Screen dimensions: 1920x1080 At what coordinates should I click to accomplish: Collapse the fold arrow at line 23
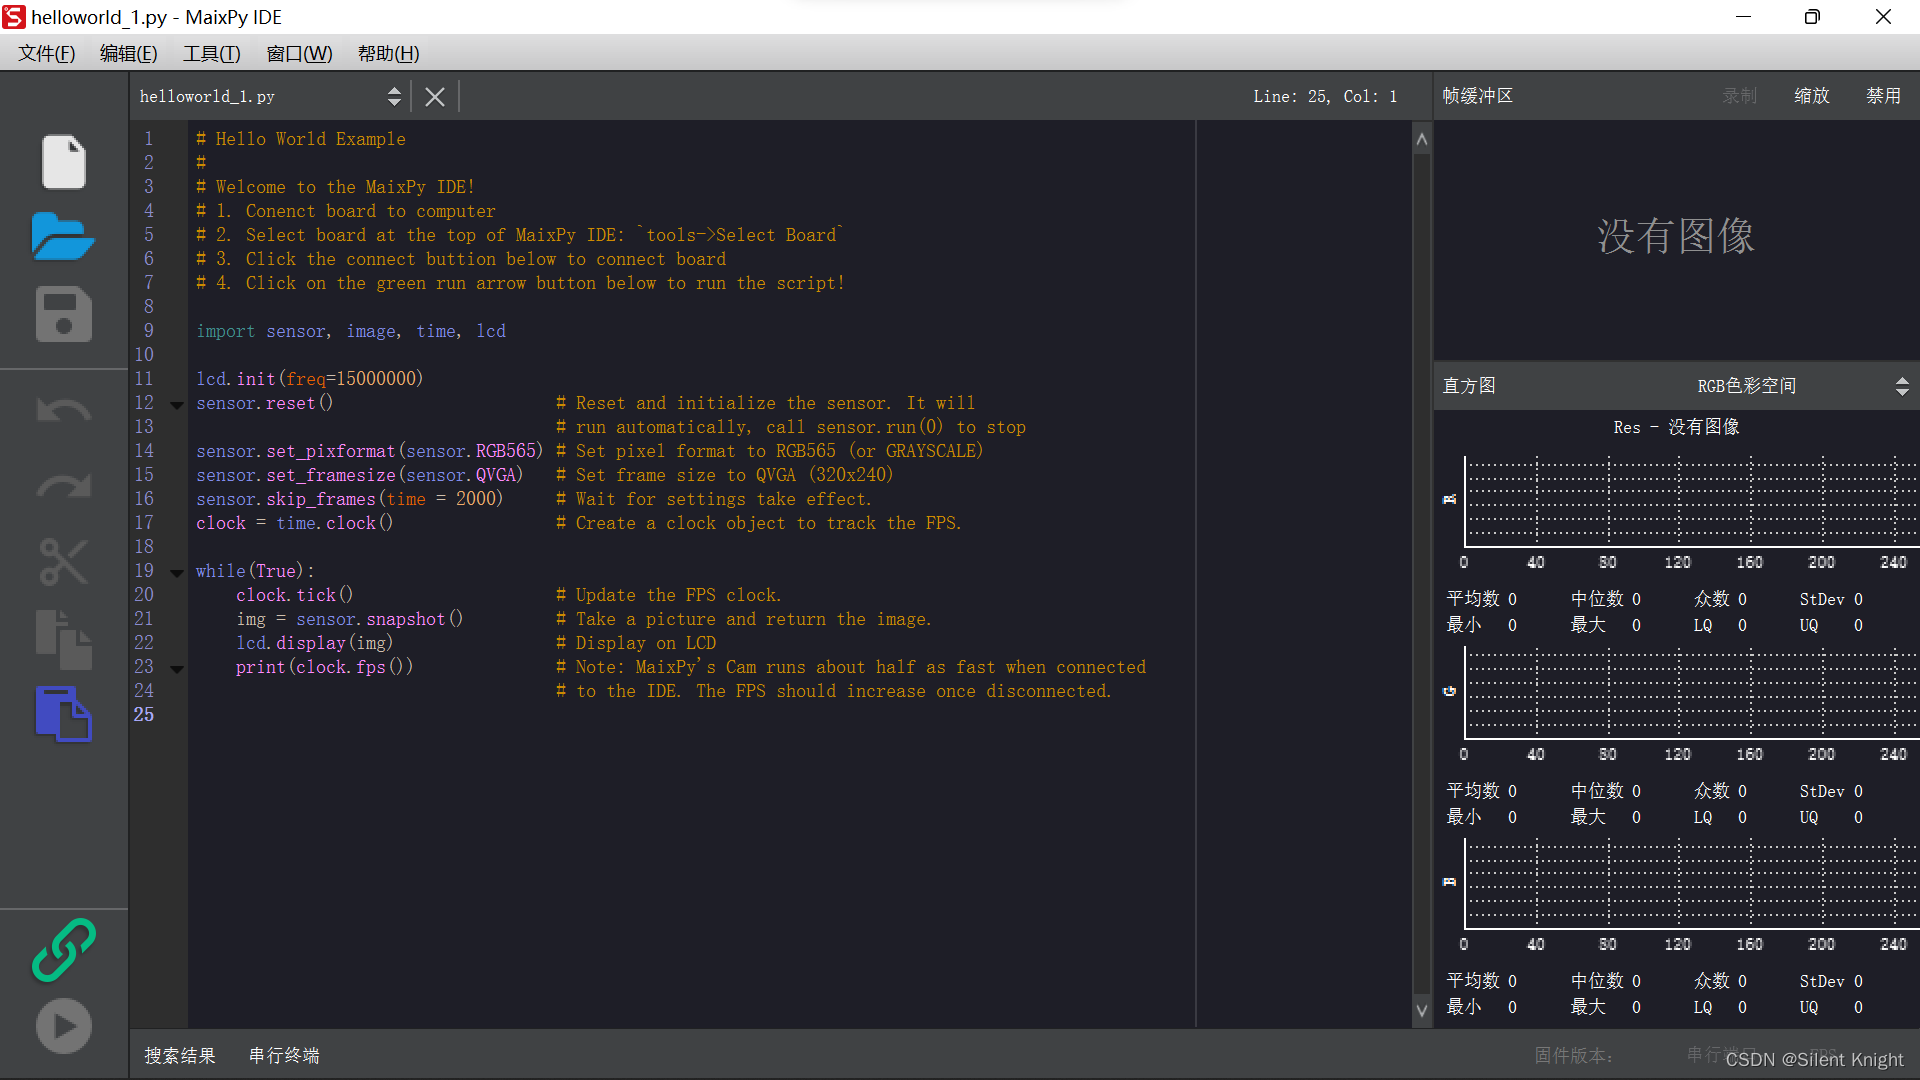(x=177, y=669)
